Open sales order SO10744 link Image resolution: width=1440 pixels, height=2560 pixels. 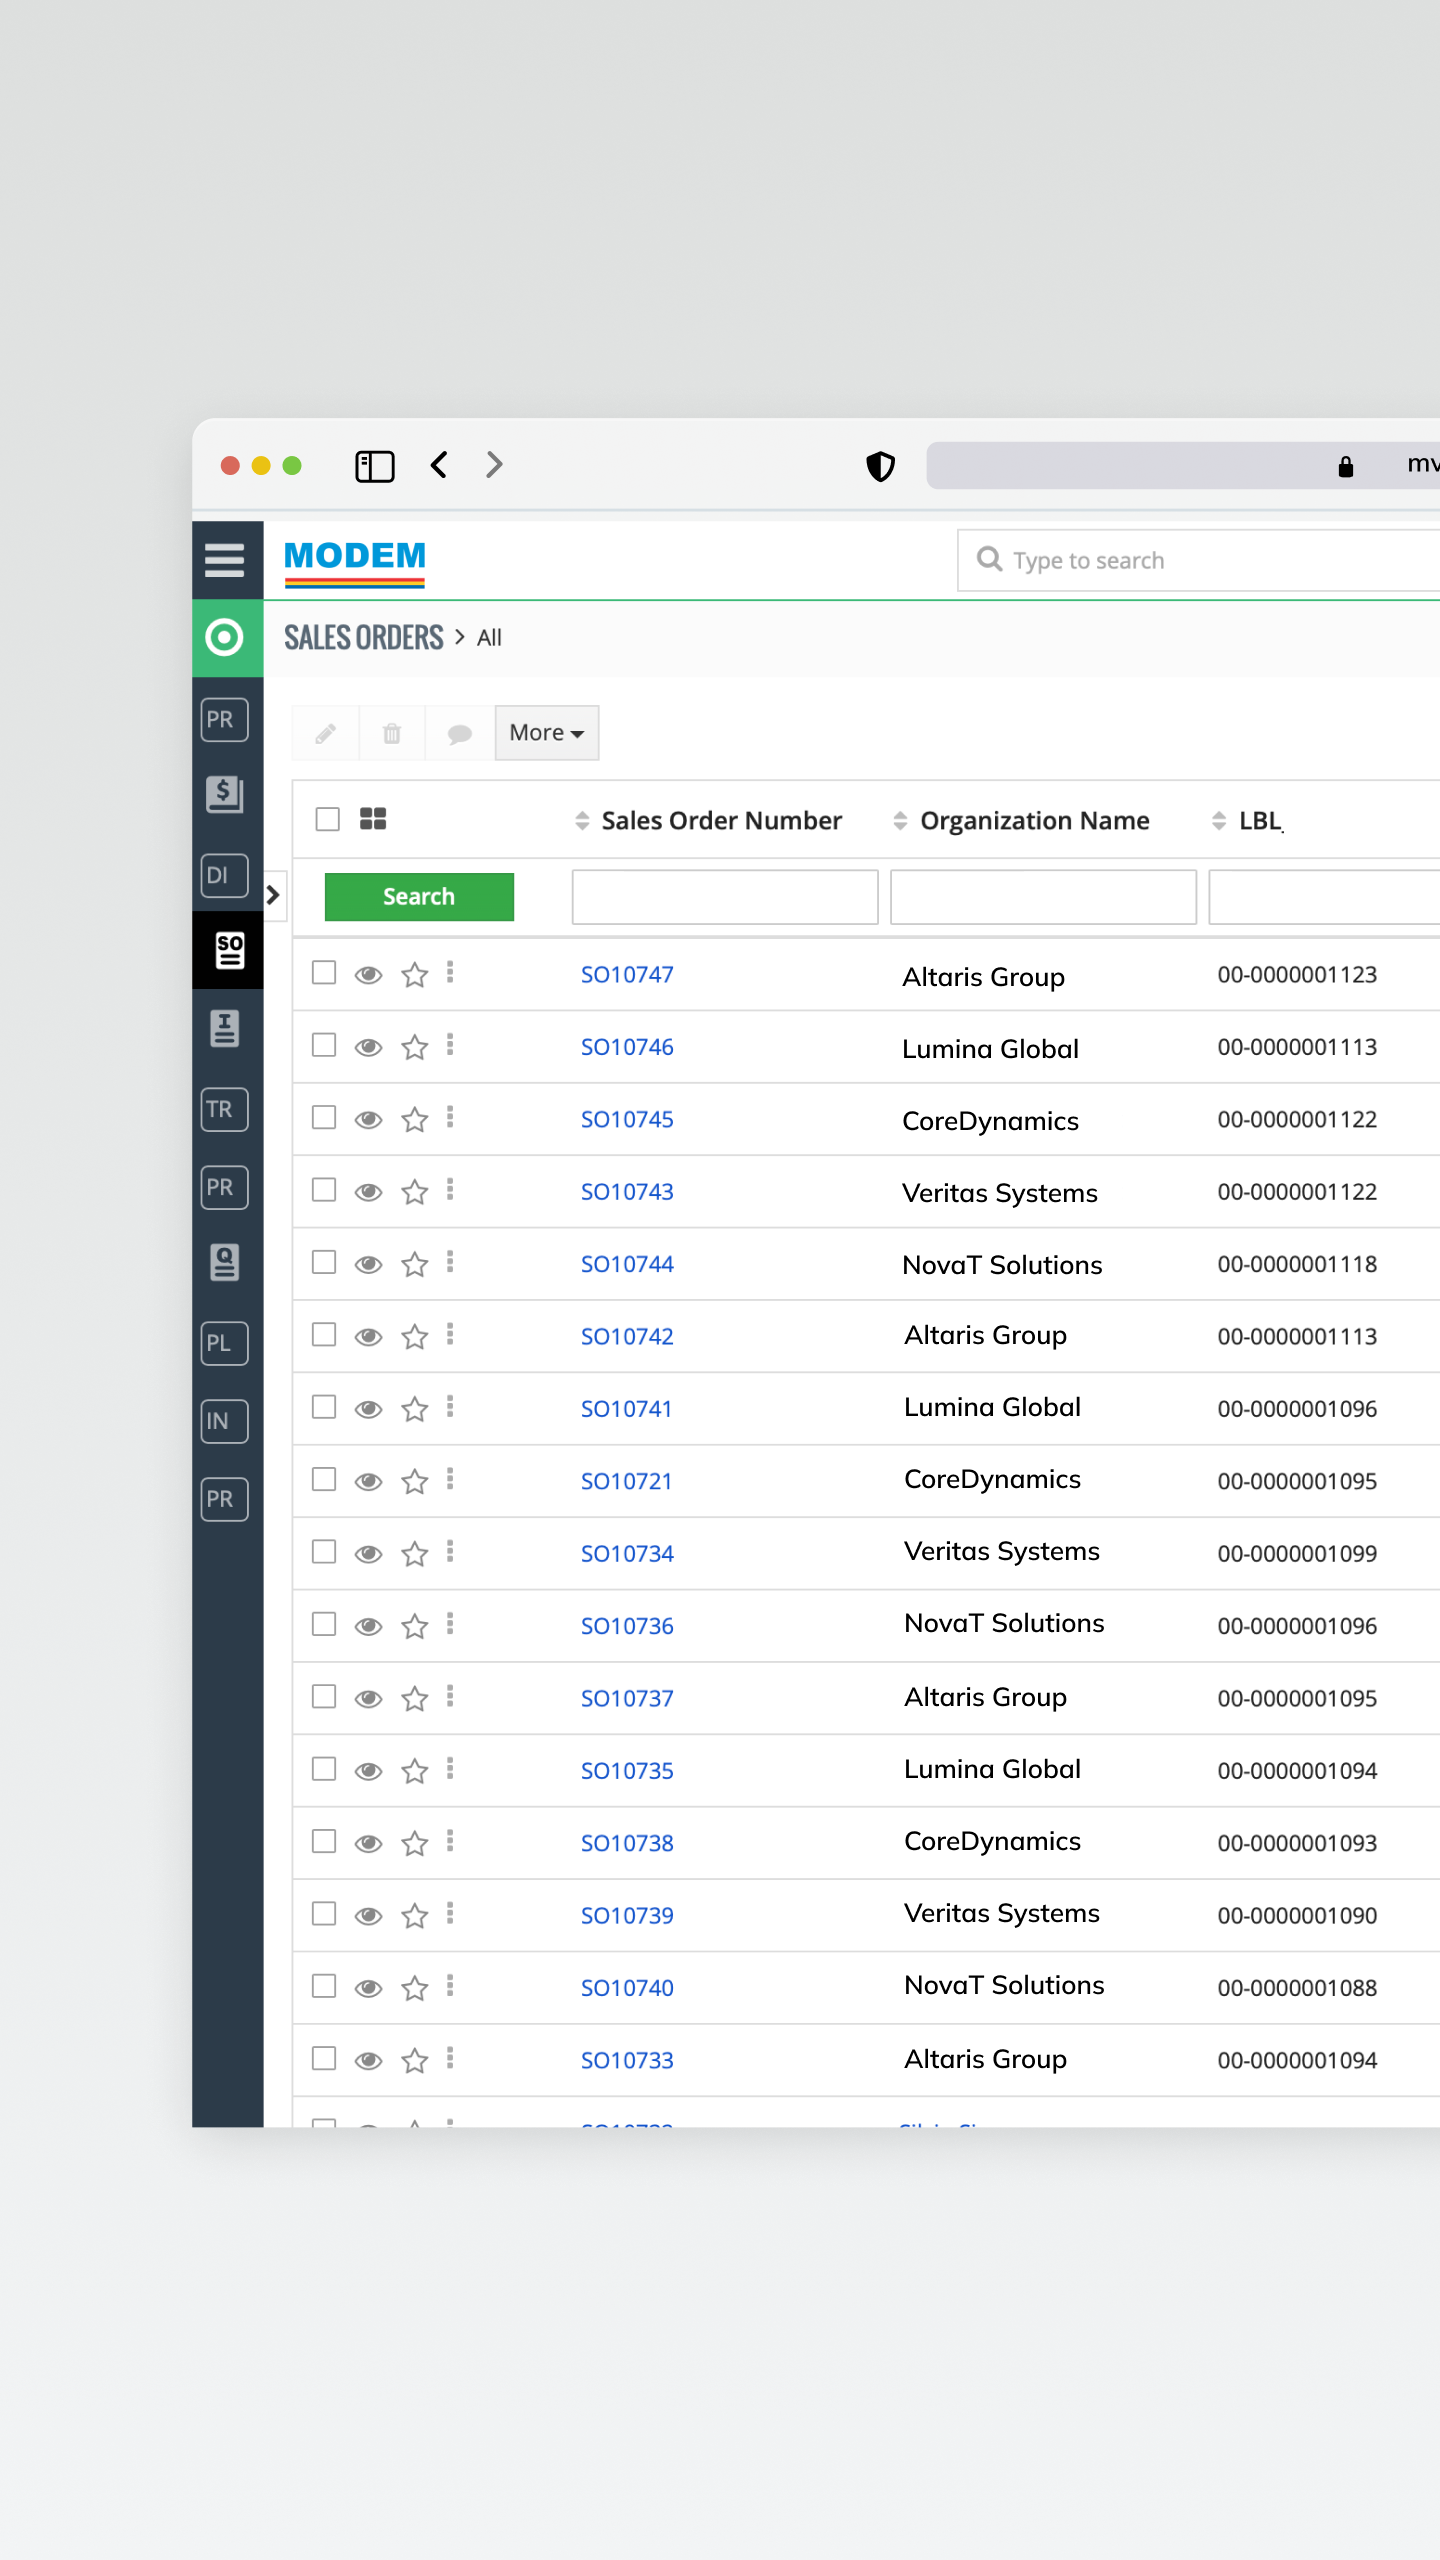pyautogui.click(x=627, y=1264)
